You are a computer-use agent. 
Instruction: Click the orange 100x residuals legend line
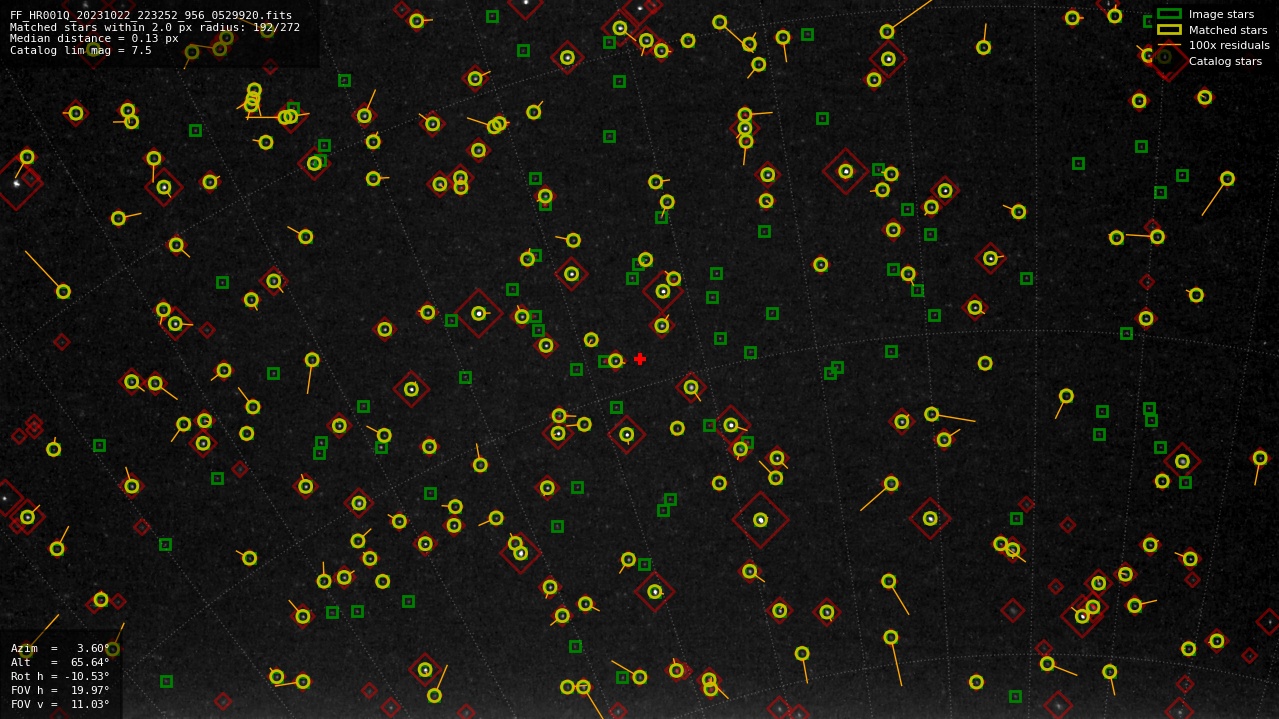tap(1169, 45)
